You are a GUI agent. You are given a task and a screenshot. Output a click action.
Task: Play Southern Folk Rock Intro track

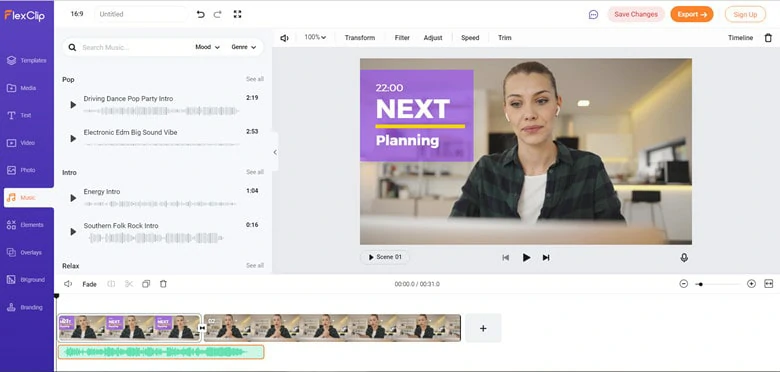pos(73,232)
